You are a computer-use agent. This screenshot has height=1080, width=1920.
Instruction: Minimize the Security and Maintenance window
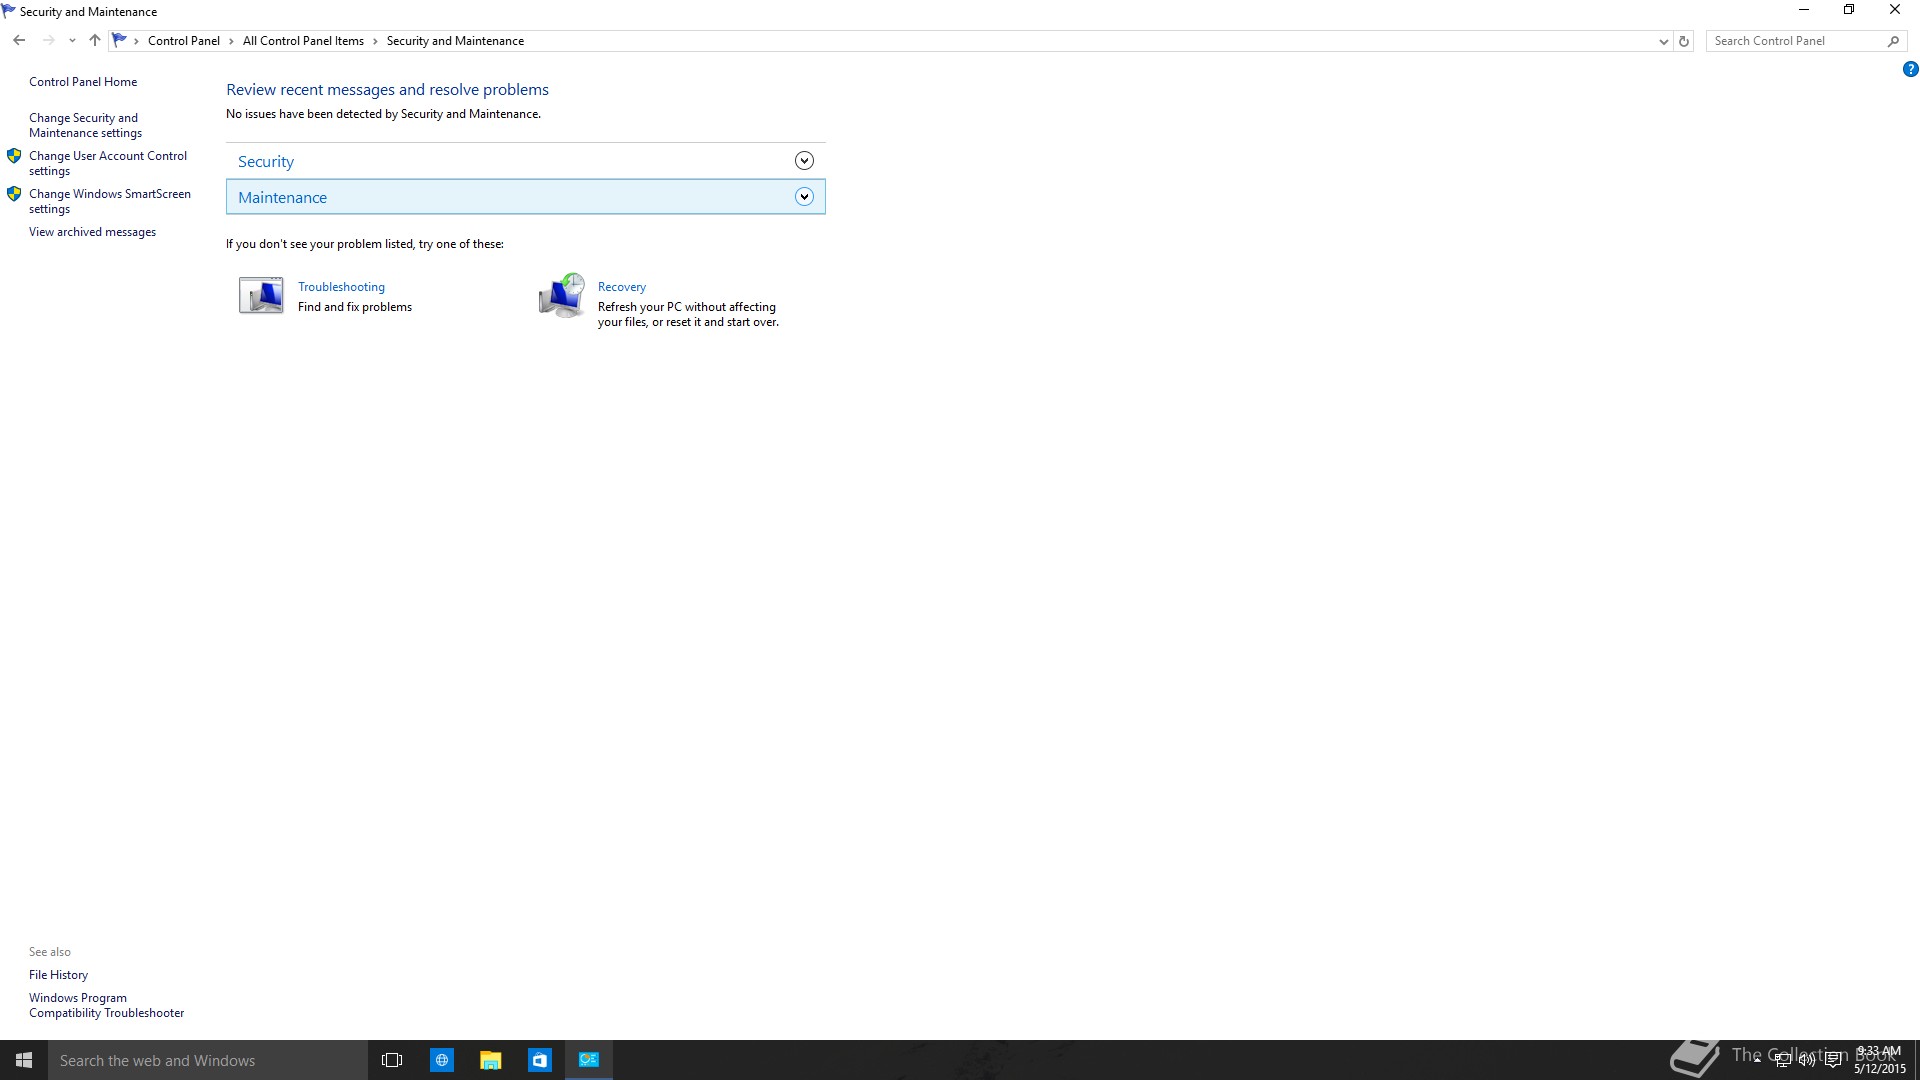1804,10
